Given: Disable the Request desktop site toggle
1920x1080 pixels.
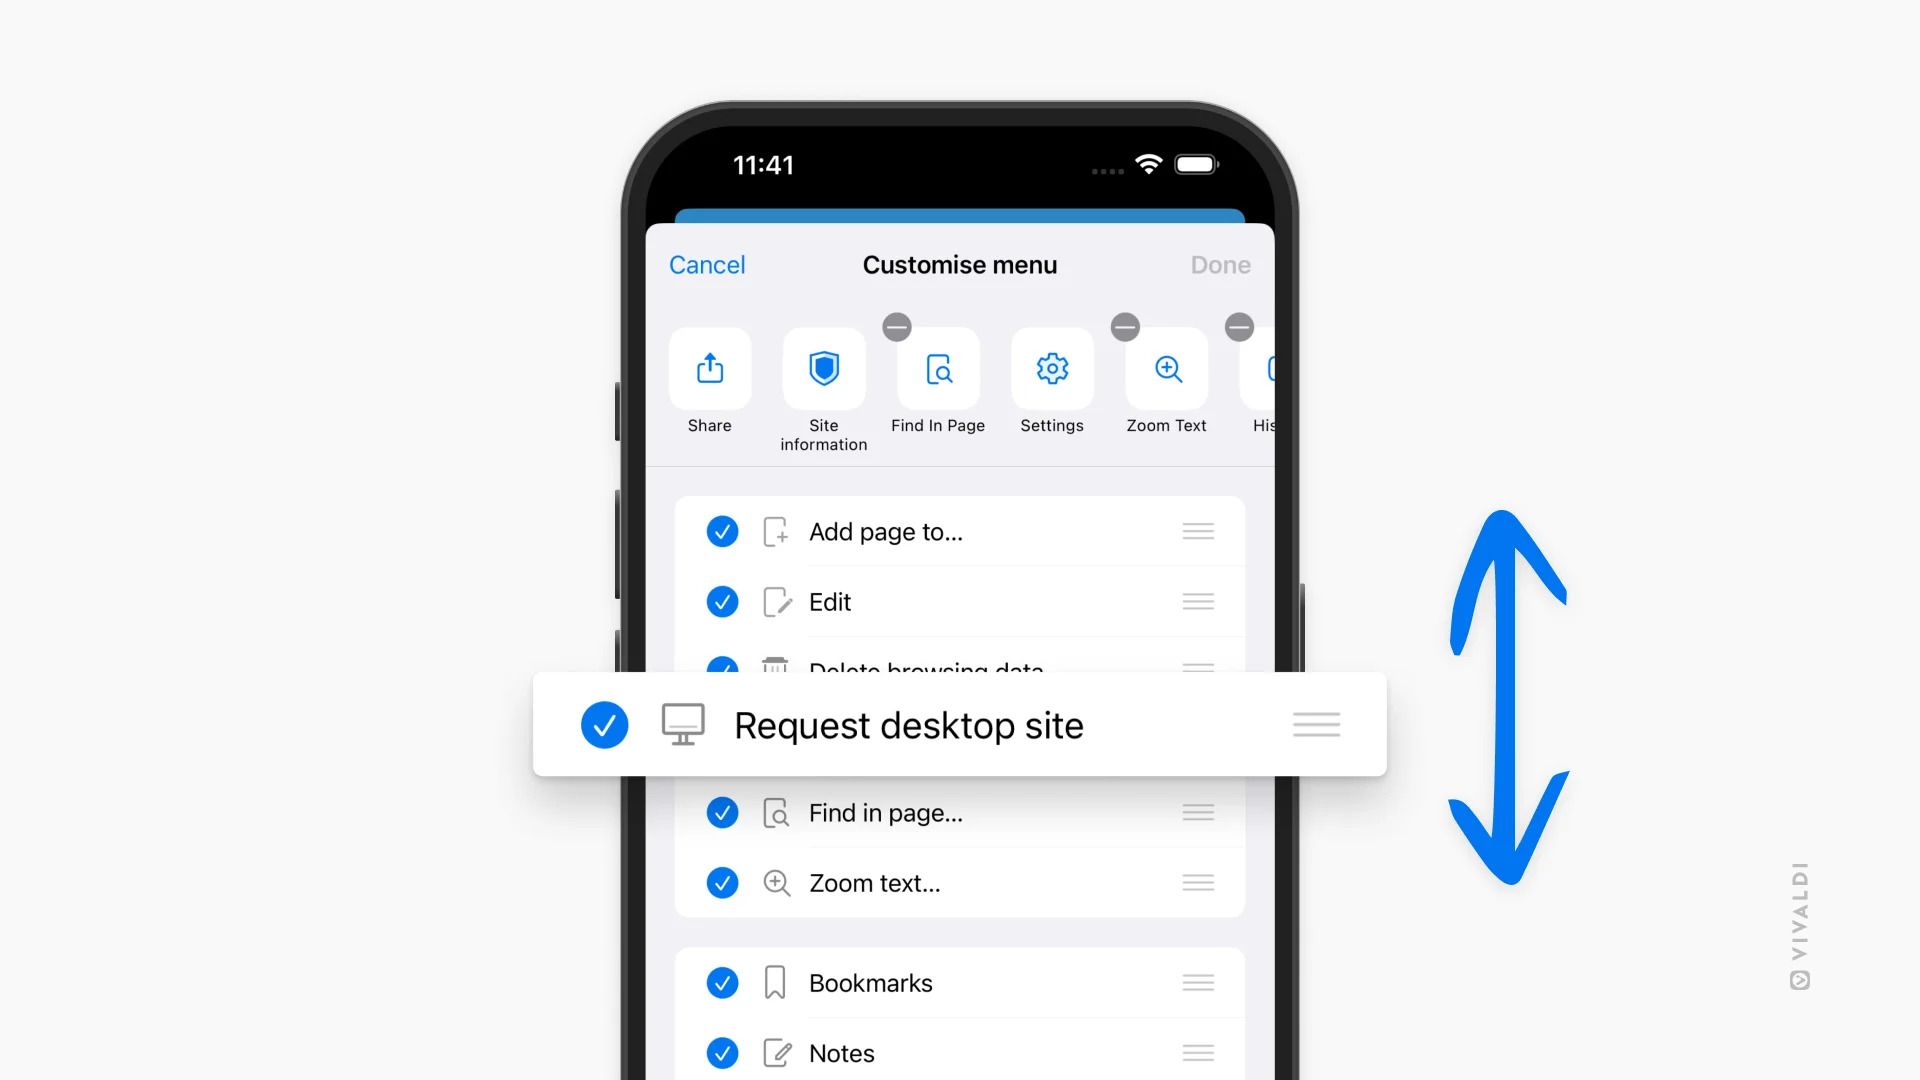Looking at the screenshot, I should 604,725.
